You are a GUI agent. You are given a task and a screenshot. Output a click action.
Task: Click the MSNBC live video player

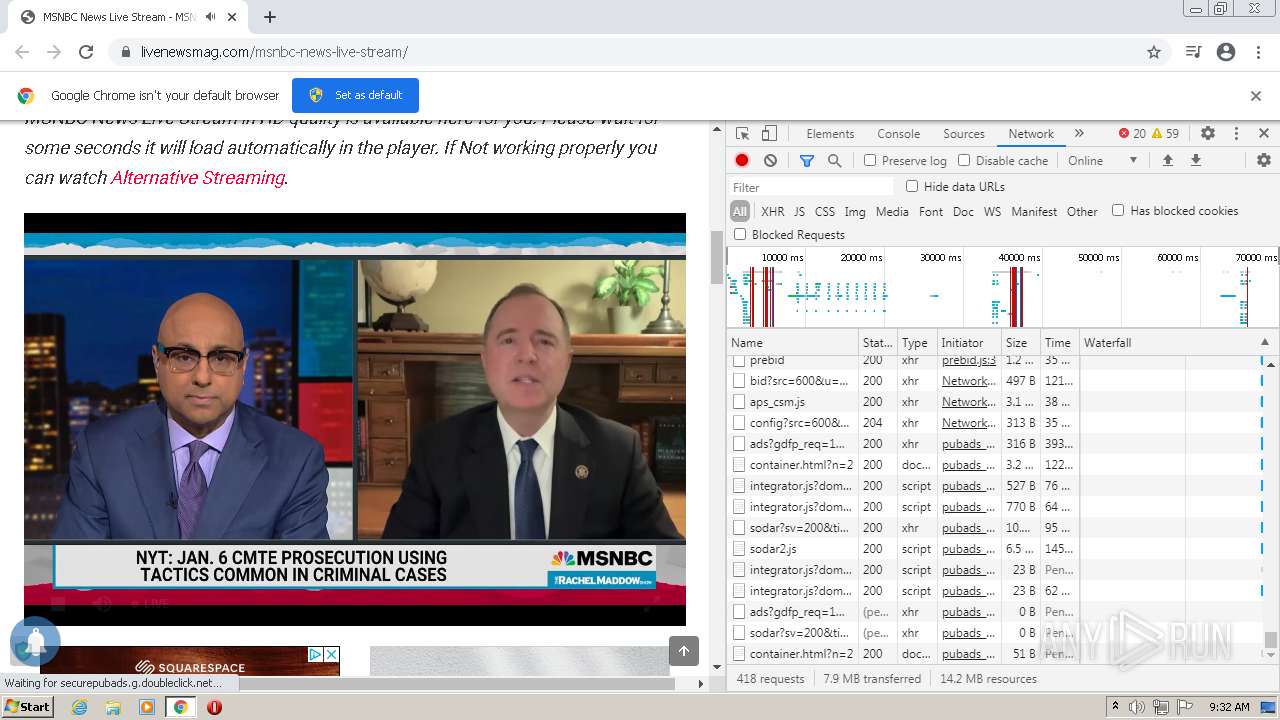pyautogui.click(x=355, y=419)
